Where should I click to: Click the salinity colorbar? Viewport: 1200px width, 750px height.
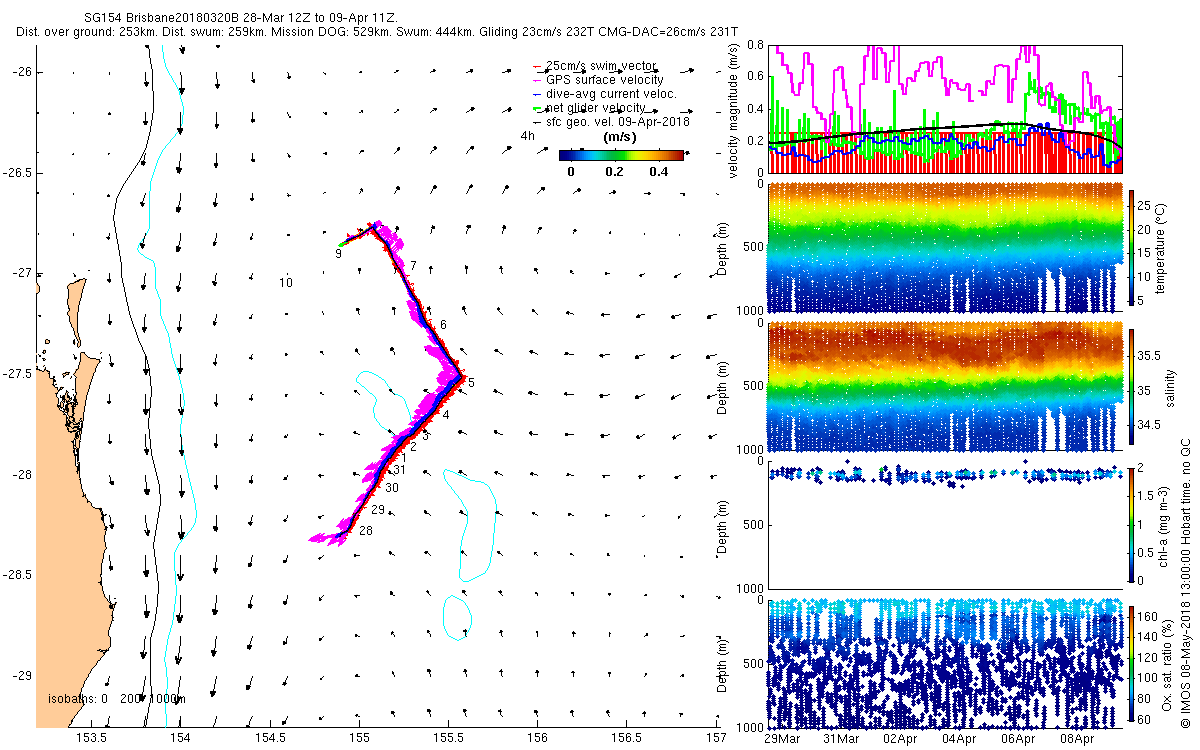(x=1132, y=386)
